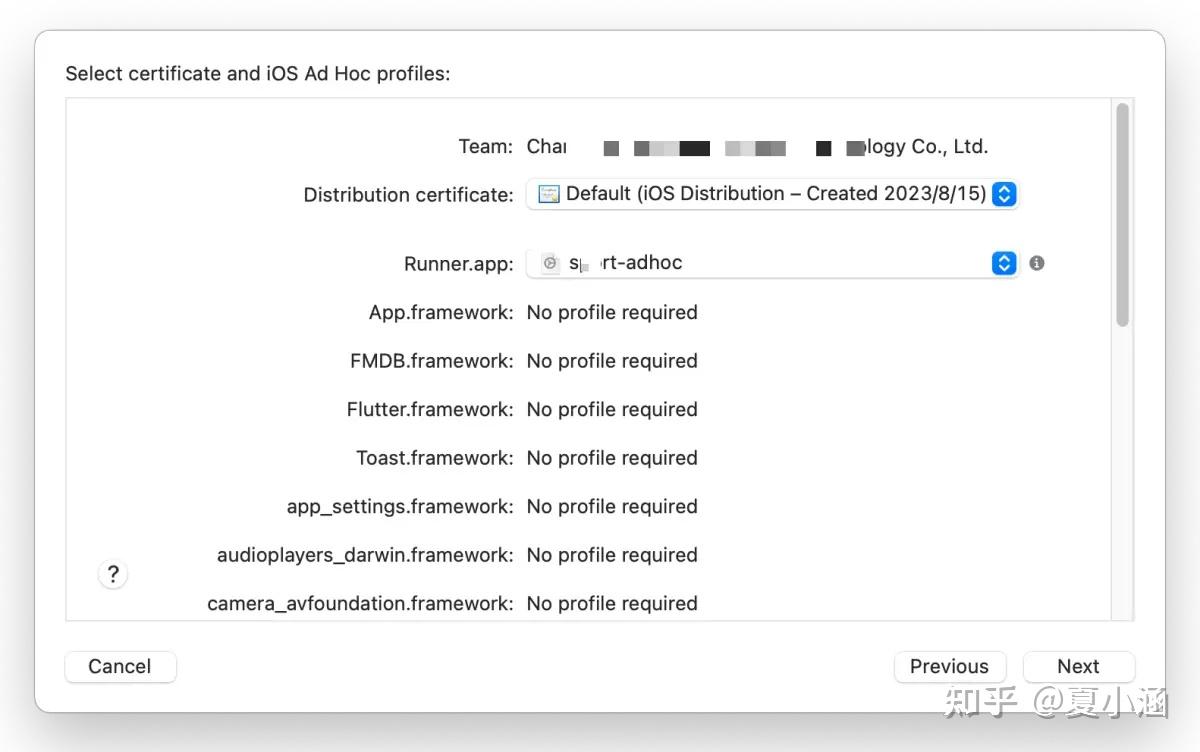Click the App.framework label
Image resolution: width=1200 pixels, height=752 pixels.
(441, 313)
